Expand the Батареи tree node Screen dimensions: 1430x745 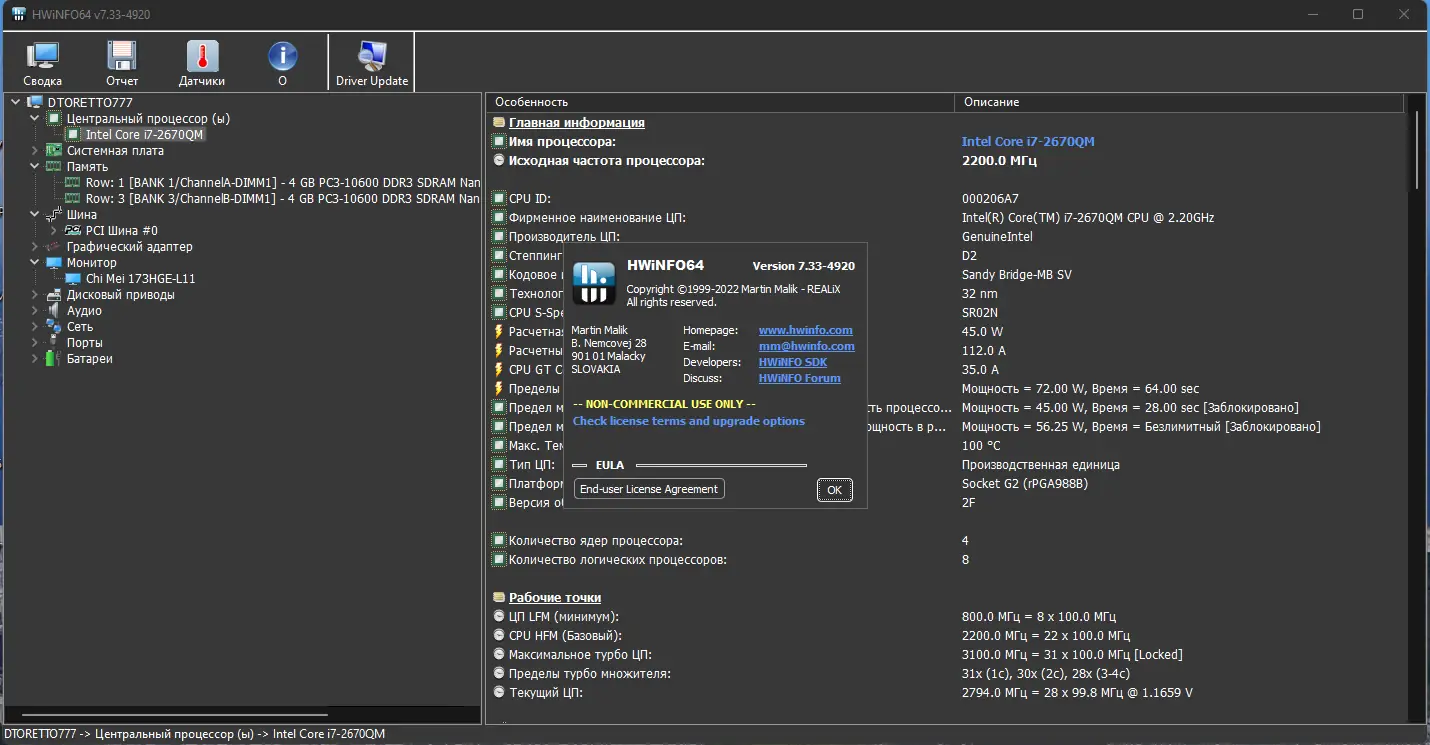pyautogui.click(x=35, y=358)
